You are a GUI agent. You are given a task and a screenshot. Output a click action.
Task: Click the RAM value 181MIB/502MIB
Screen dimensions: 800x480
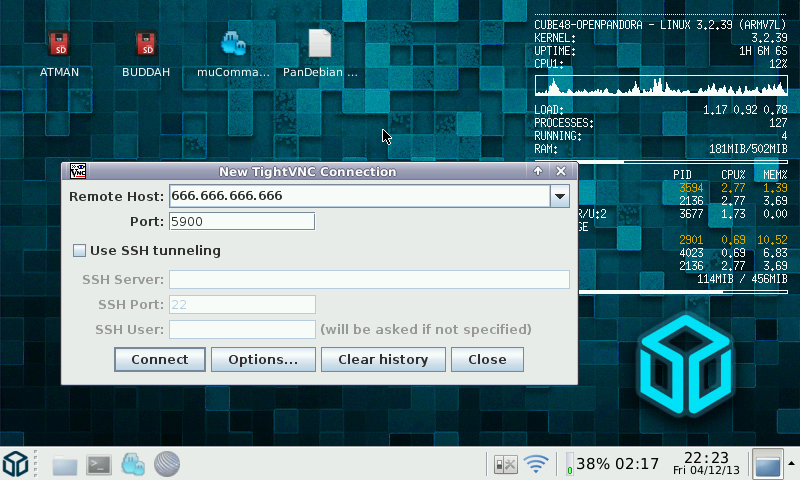(748, 149)
